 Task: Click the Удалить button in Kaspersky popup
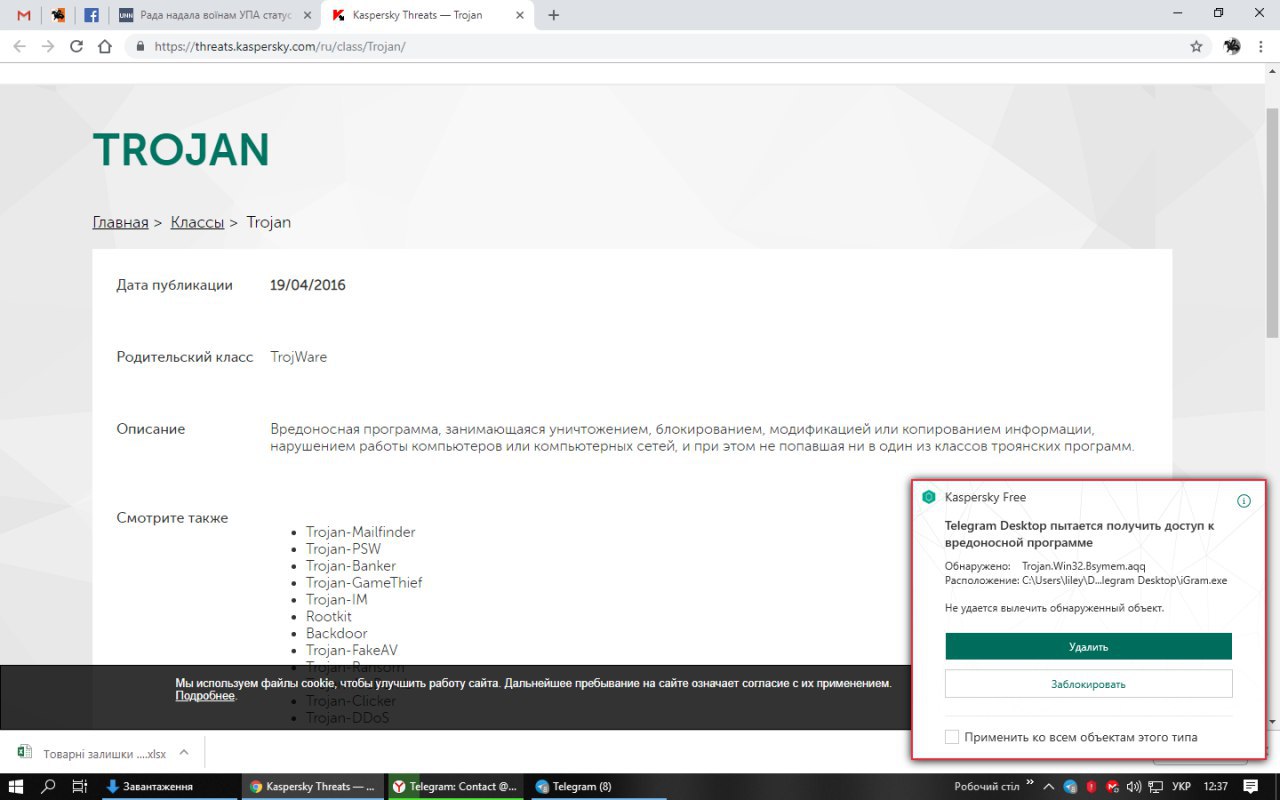(x=1088, y=647)
